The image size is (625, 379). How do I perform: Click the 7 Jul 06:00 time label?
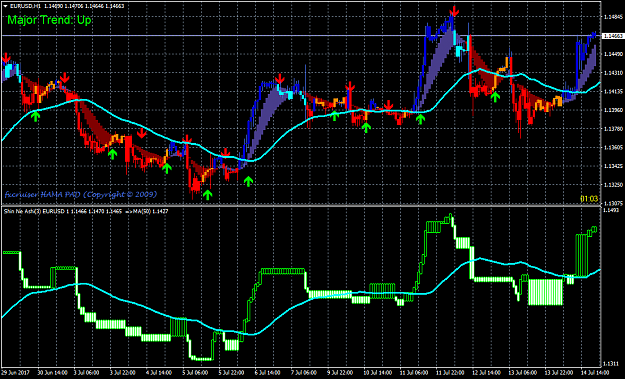click(x=304, y=373)
